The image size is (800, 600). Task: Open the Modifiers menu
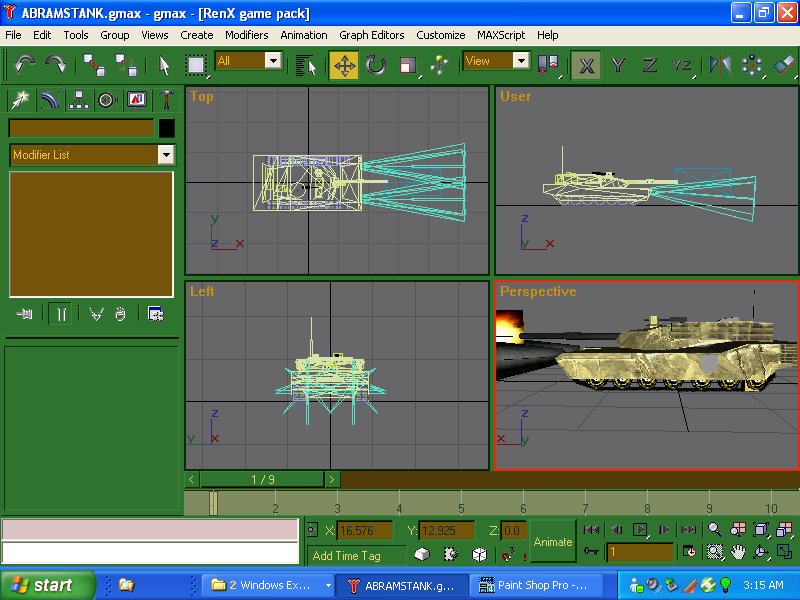[x=246, y=35]
